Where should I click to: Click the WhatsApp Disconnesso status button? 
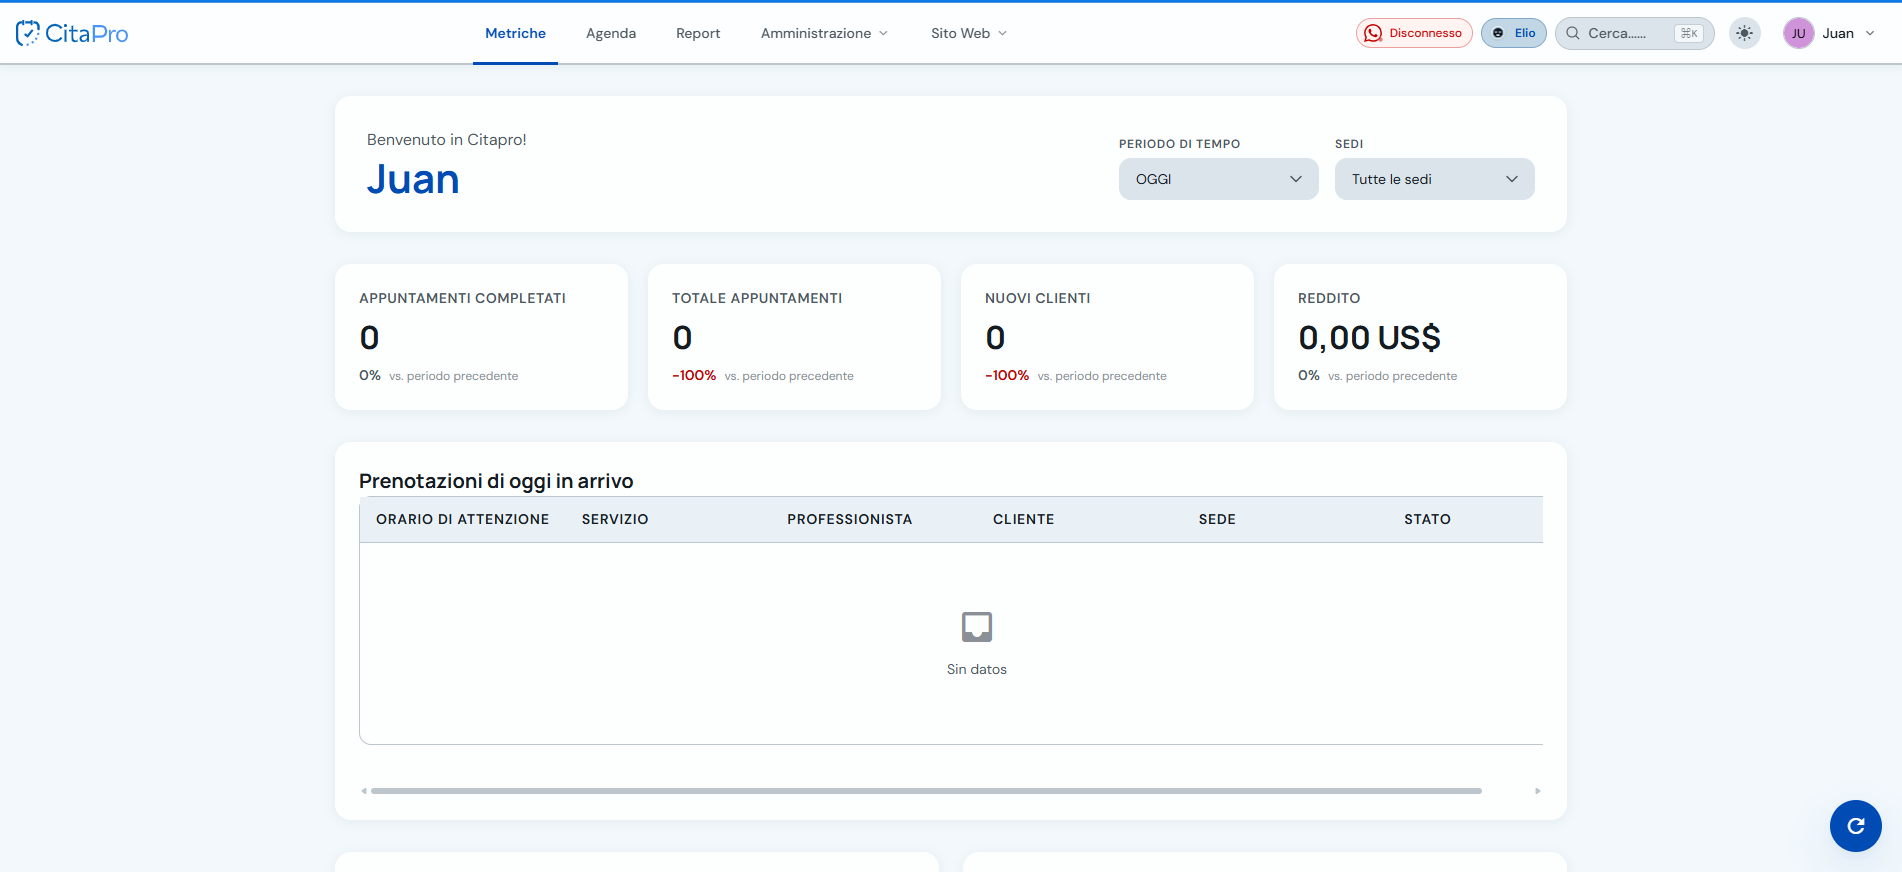[x=1414, y=33]
